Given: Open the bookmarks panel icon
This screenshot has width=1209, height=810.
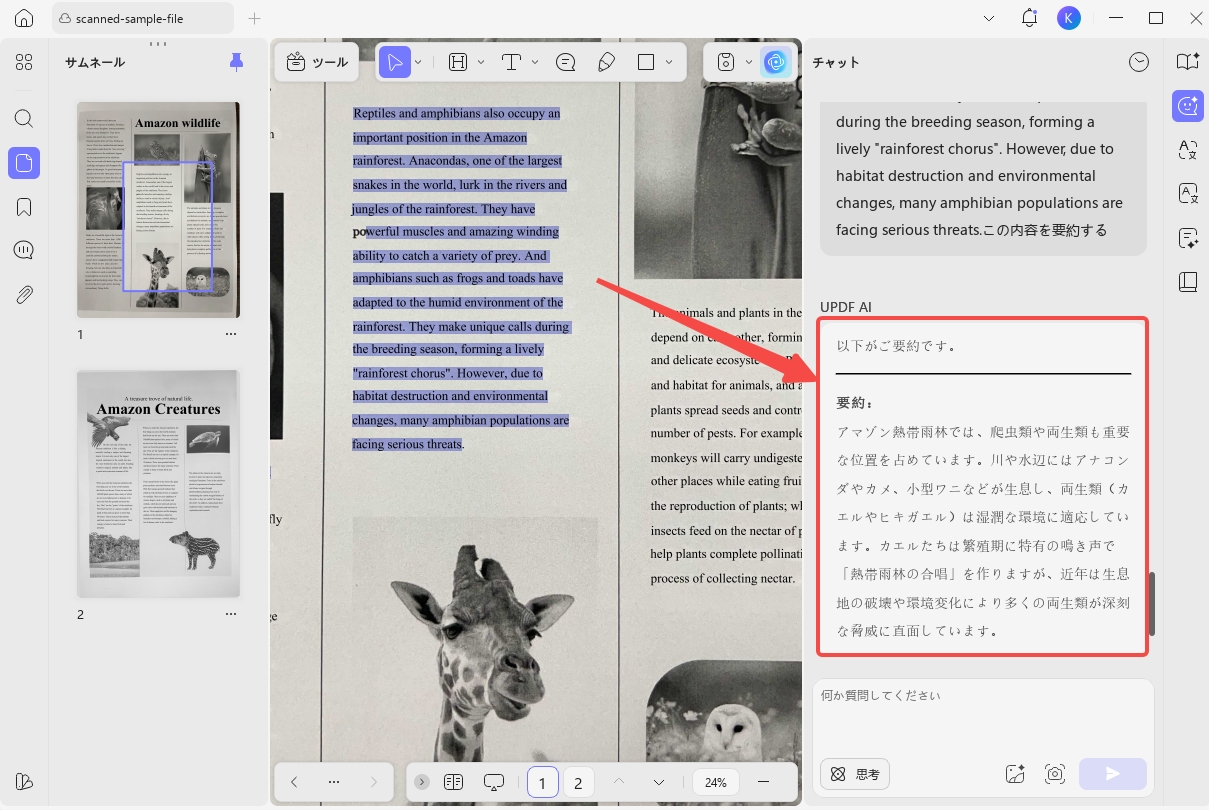Looking at the screenshot, I should (x=24, y=207).
